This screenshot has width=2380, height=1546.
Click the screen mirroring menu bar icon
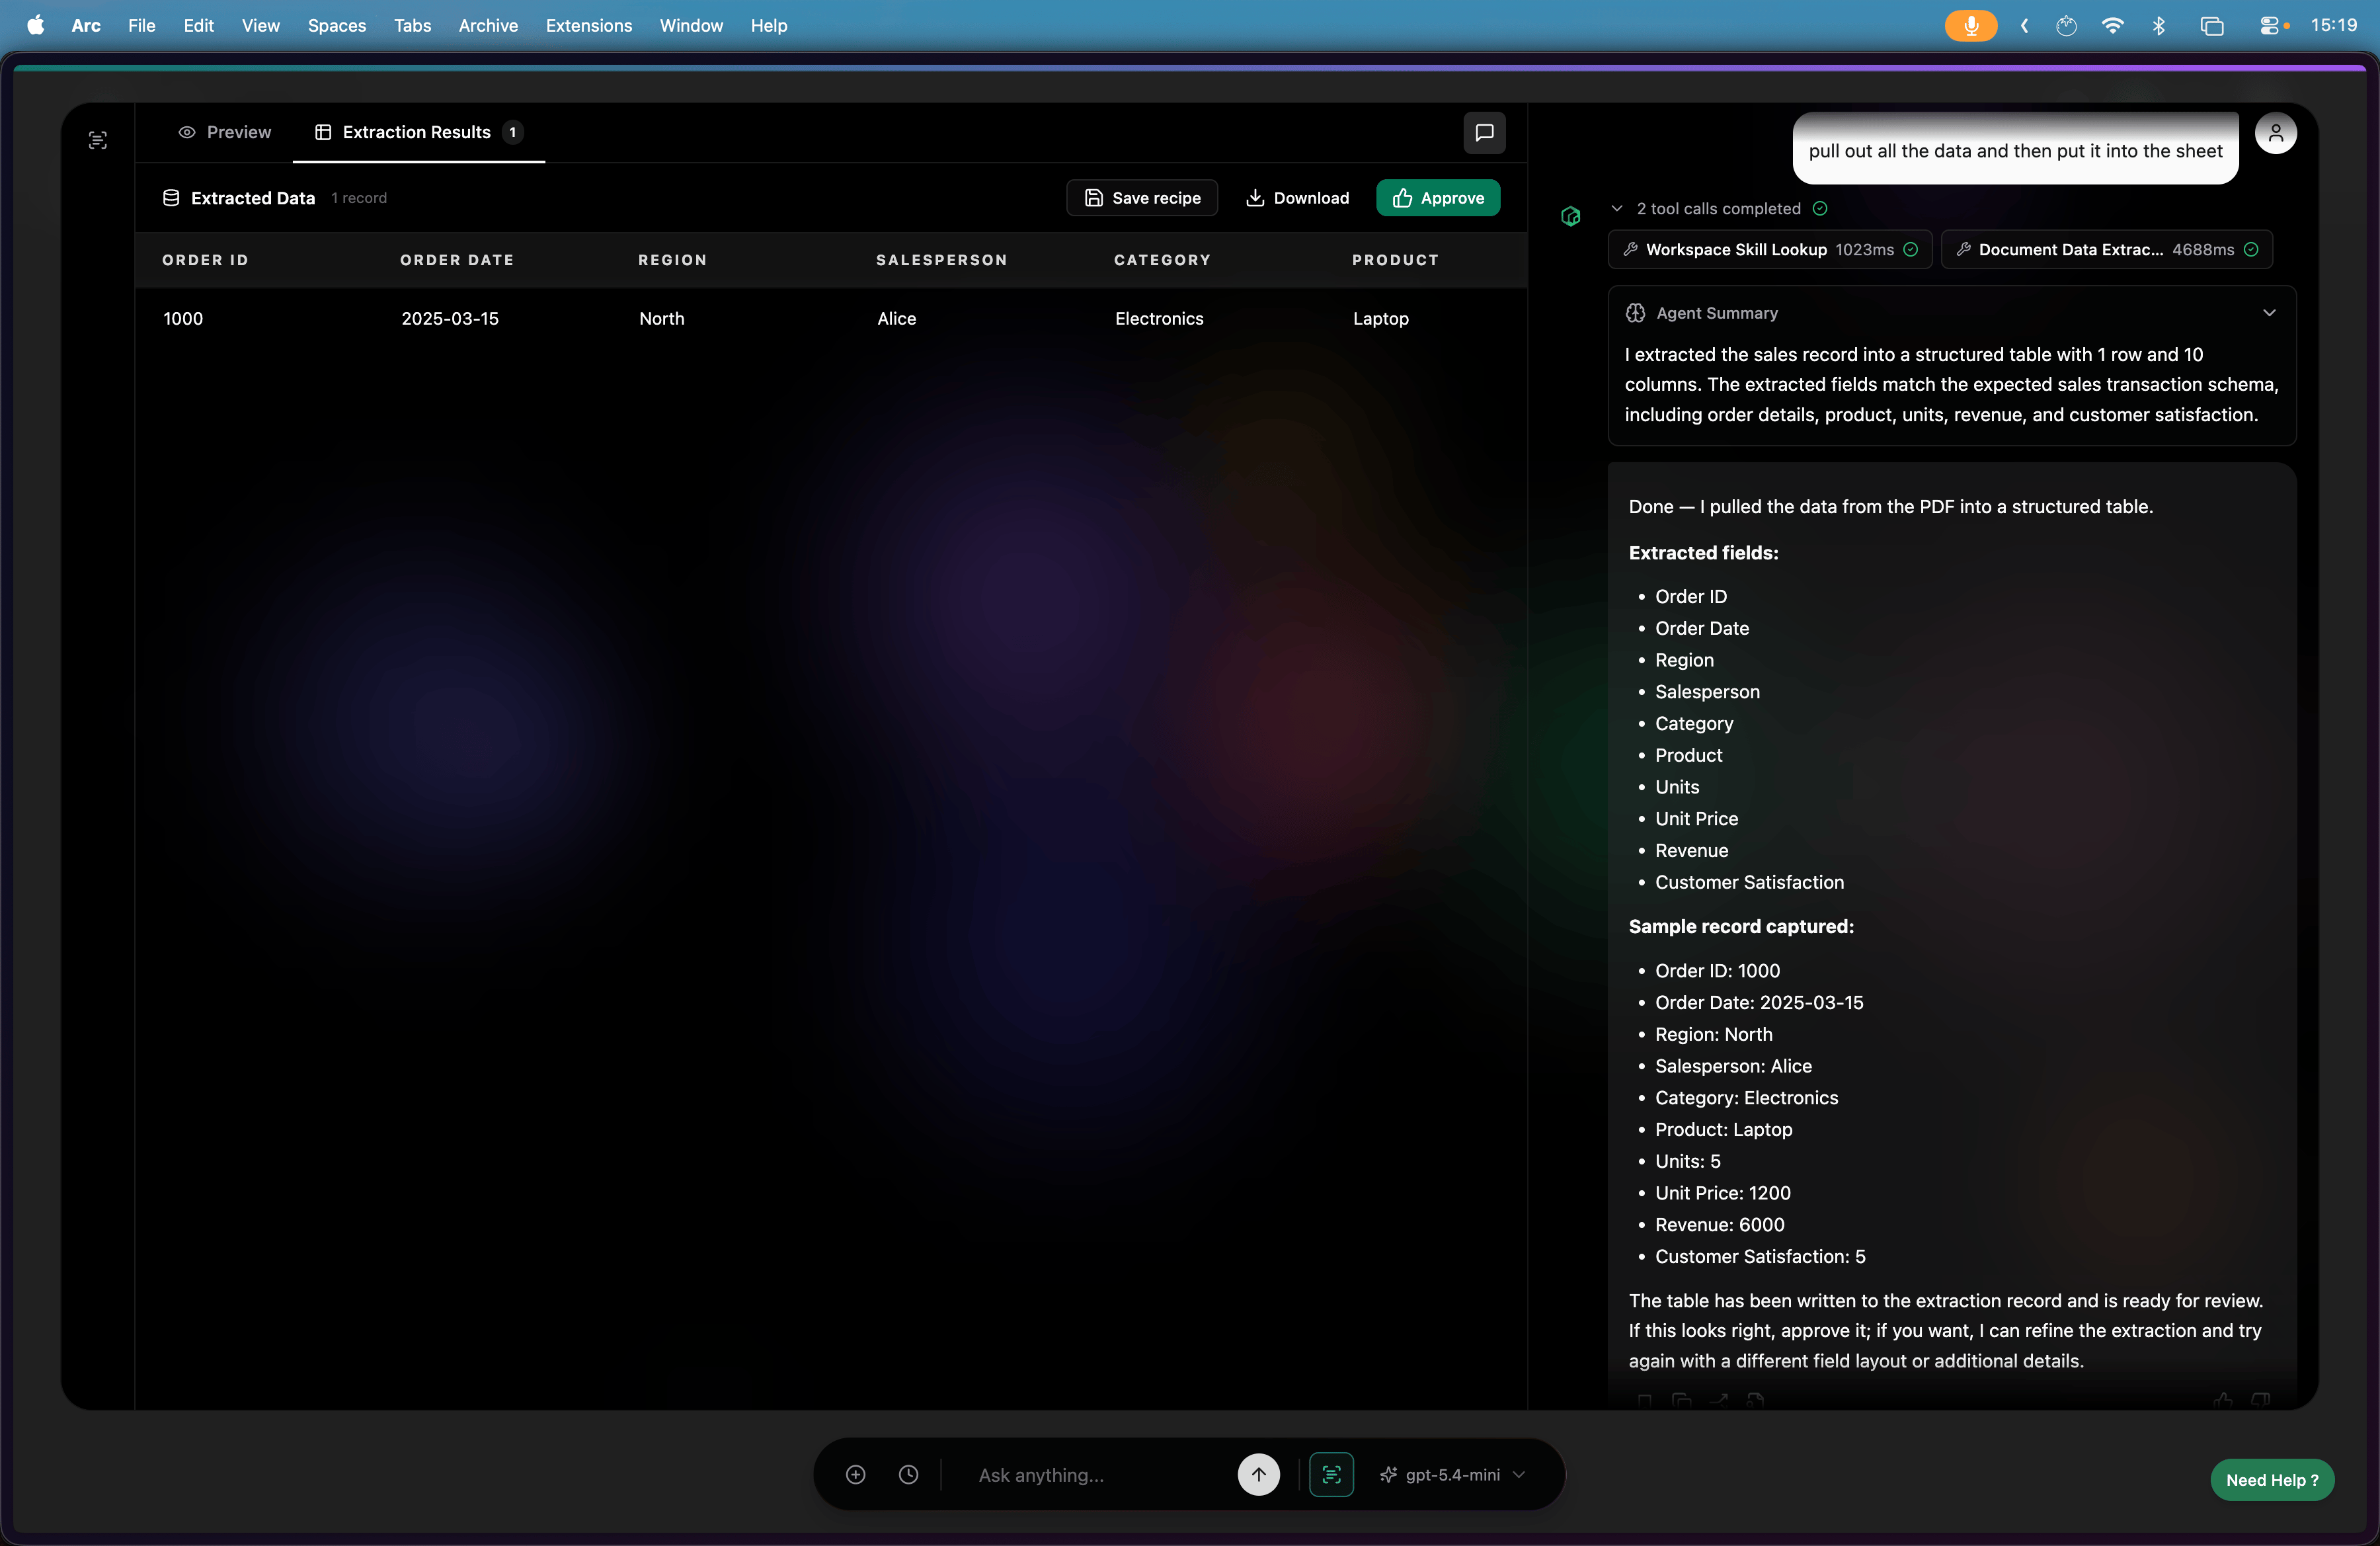pos(2211,25)
